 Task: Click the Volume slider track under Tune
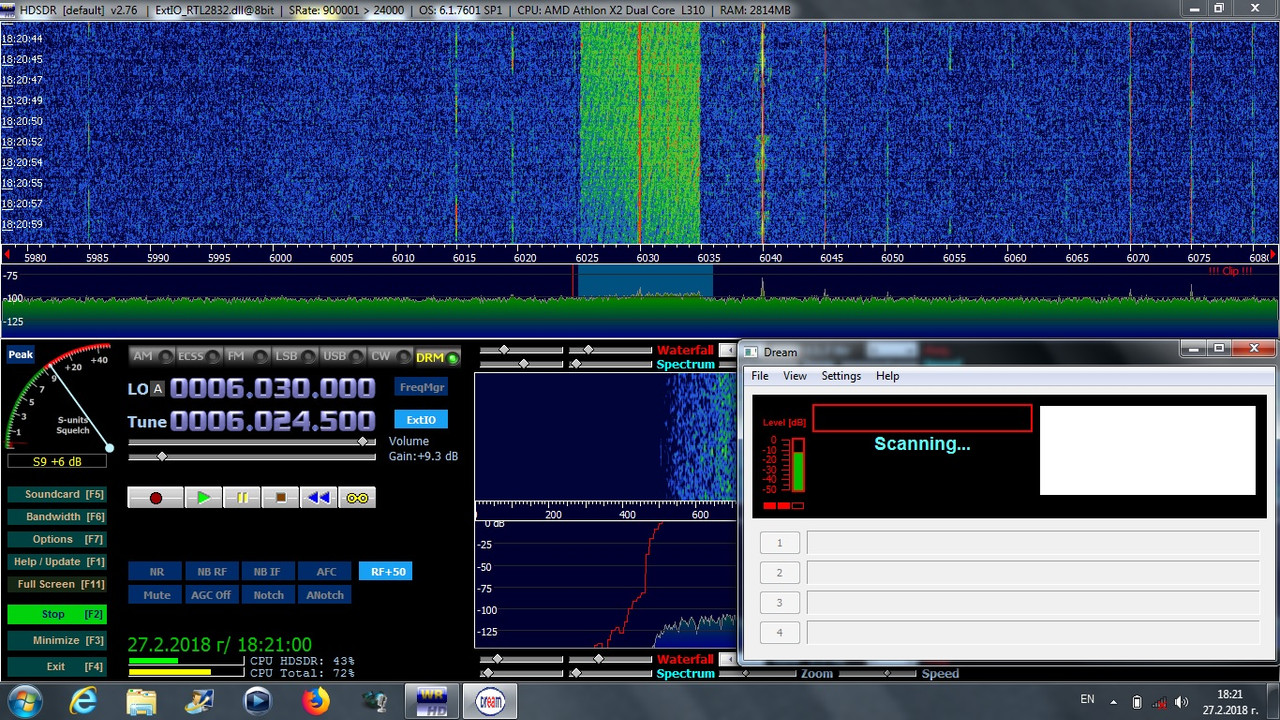pyautogui.click(x=253, y=441)
